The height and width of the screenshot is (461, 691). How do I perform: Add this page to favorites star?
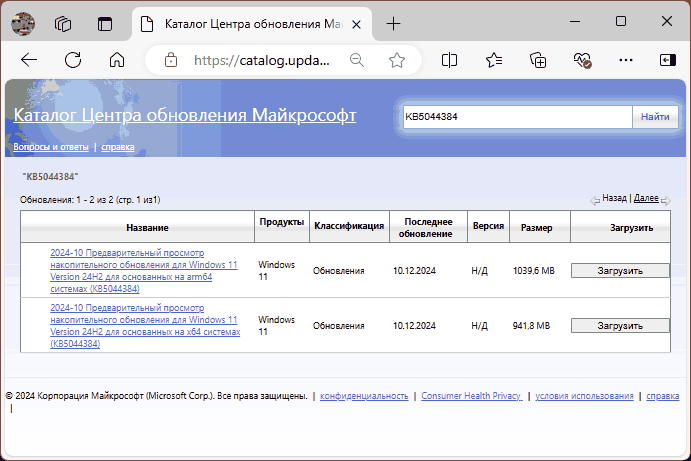pyautogui.click(x=397, y=60)
